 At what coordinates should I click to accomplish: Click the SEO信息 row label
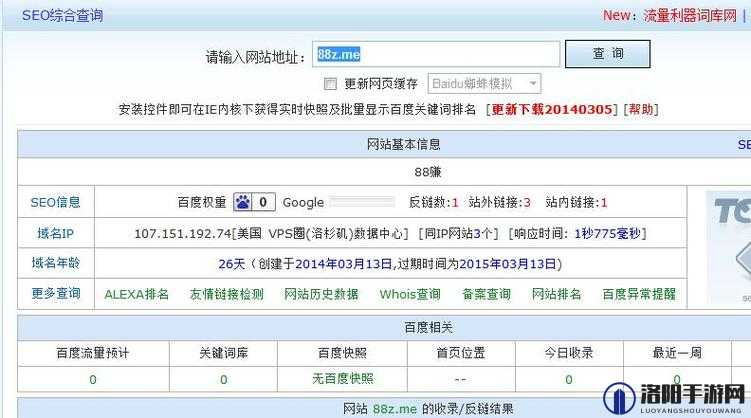coord(56,202)
